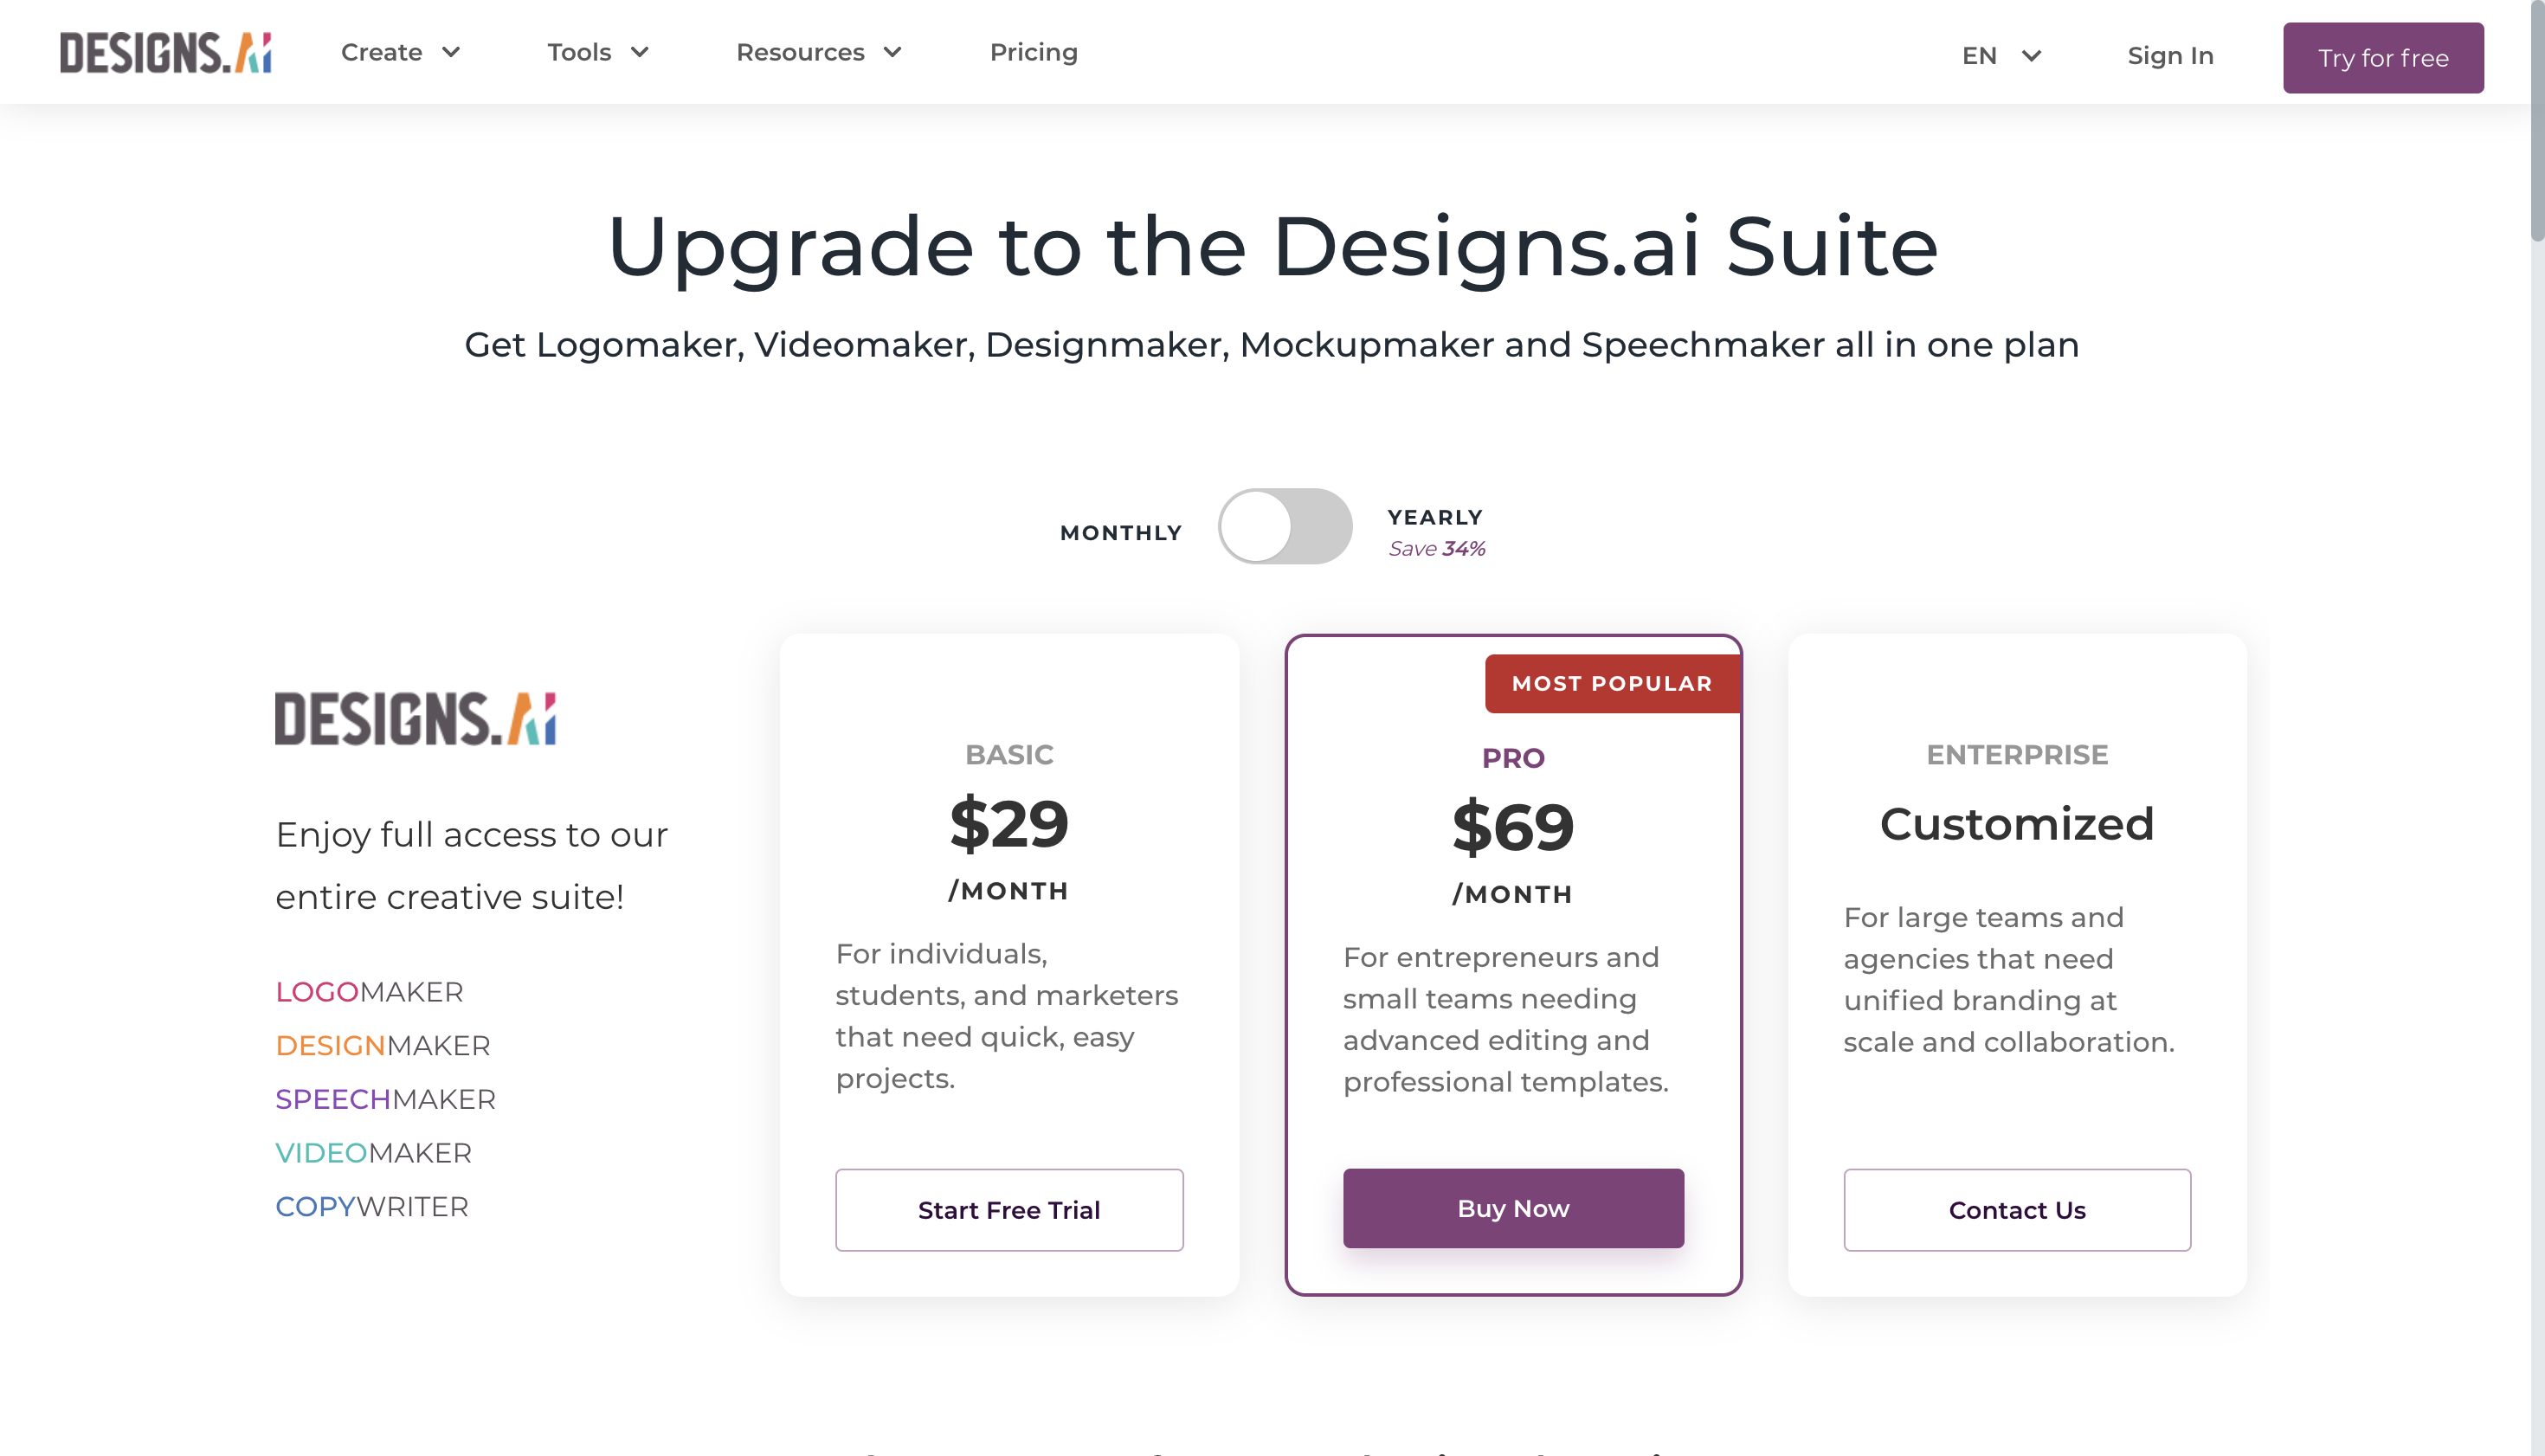Click the EN language selector icon
Viewport: 2545px width, 1456px height.
click(x=2000, y=55)
